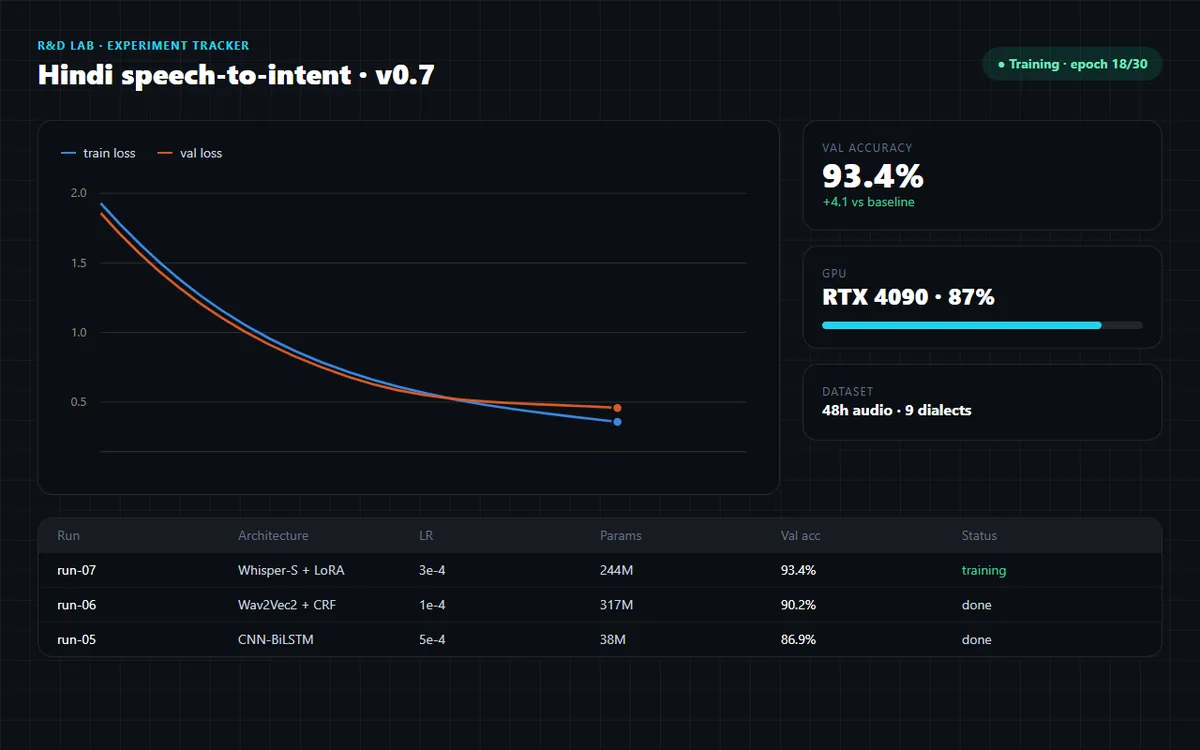The width and height of the screenshot is (1200, 750).
Task: Click the Whisper-S + LoRA architecture cell
Action: click(x=291, y=571)
